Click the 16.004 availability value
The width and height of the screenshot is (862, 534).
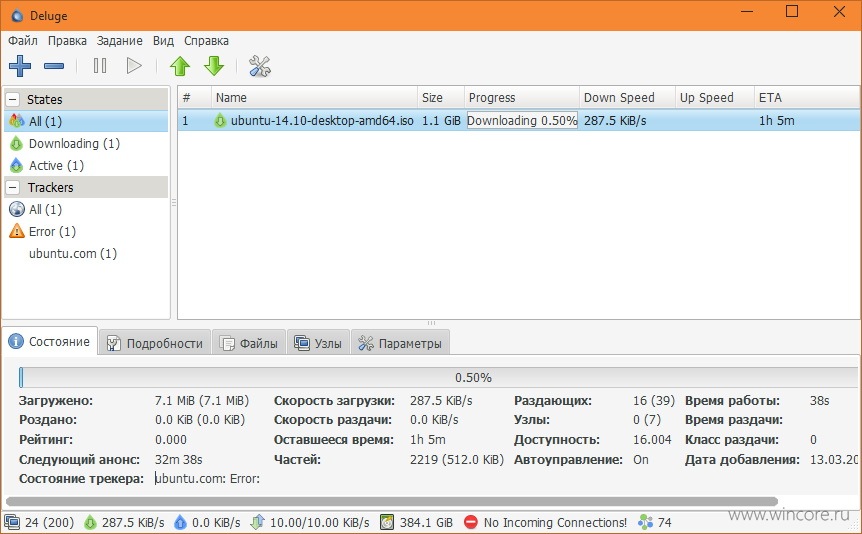[652, 440]
